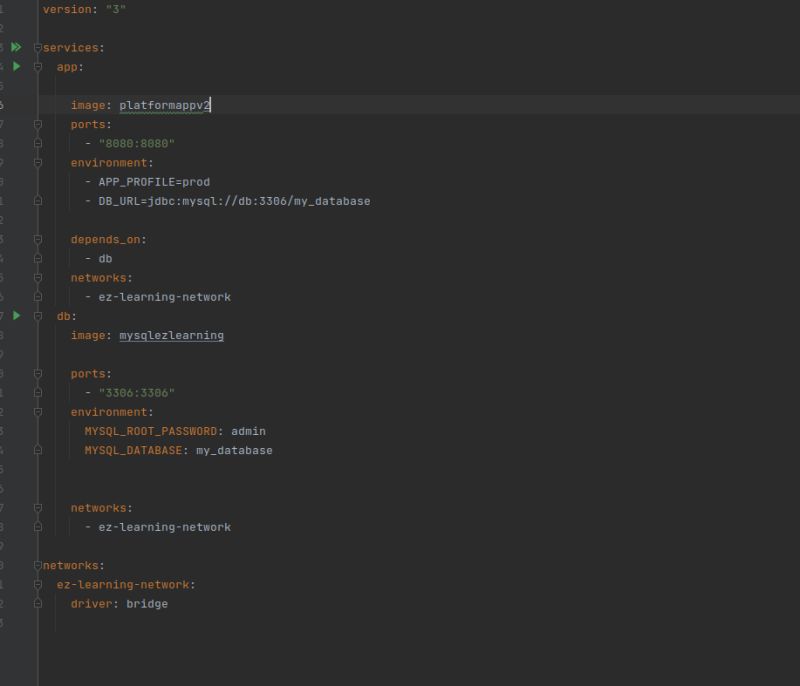800x686 pixels.
Task: Open the platformappv2 image link
Action: click(x=165, y=104)
